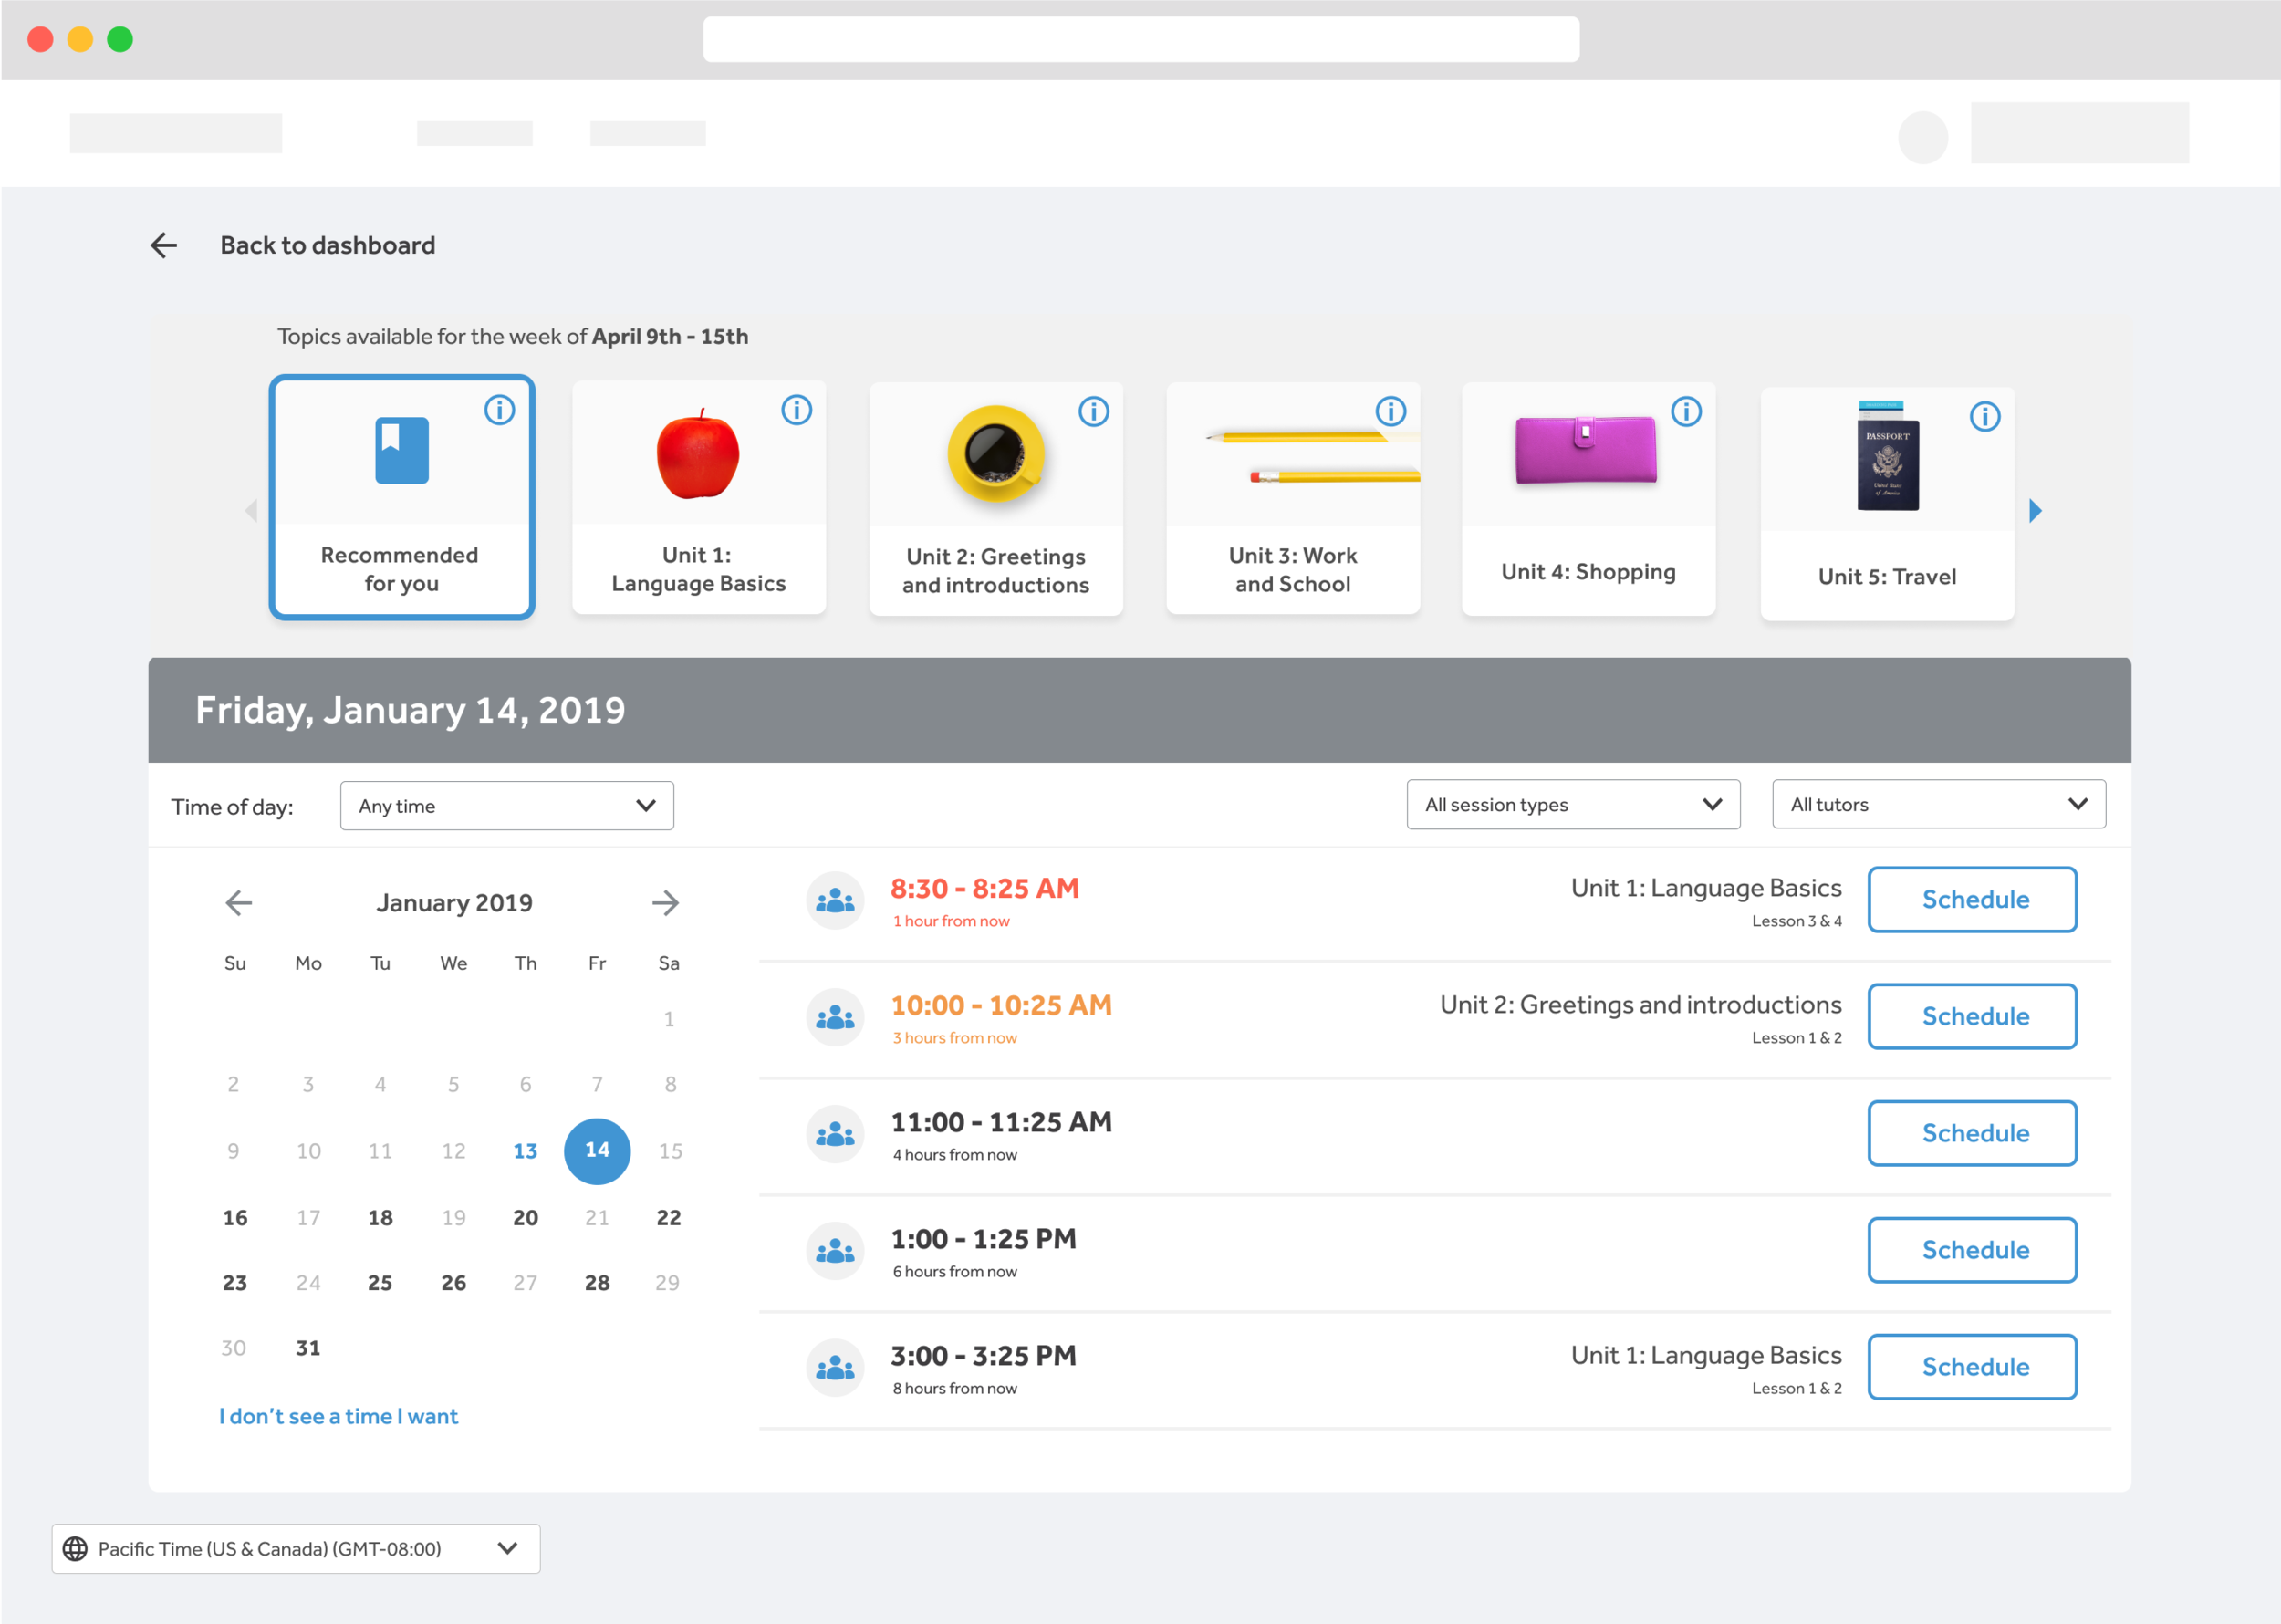
Task: Schedule the 3:00 - 3:25 PM session
Action: (1971, 1367)
